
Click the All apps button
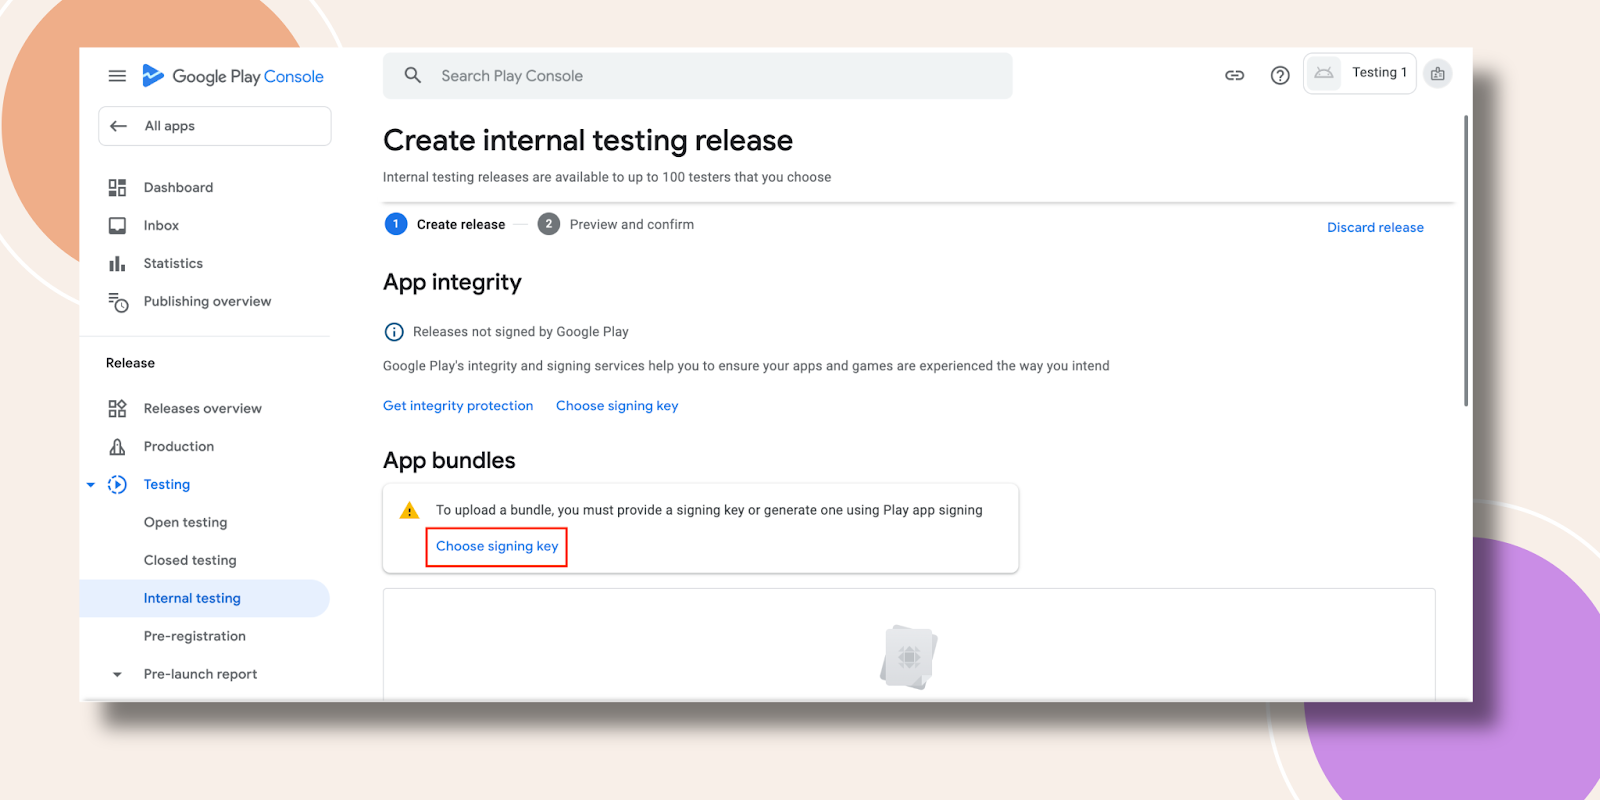coord(215,126)
